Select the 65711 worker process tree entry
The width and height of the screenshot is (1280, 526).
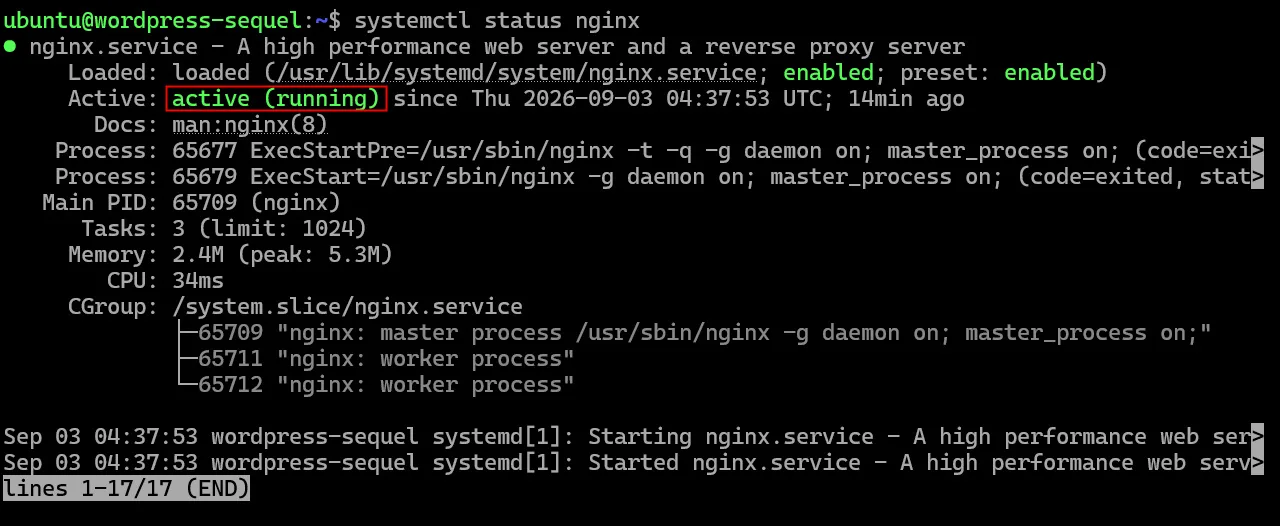click(386, 359)
